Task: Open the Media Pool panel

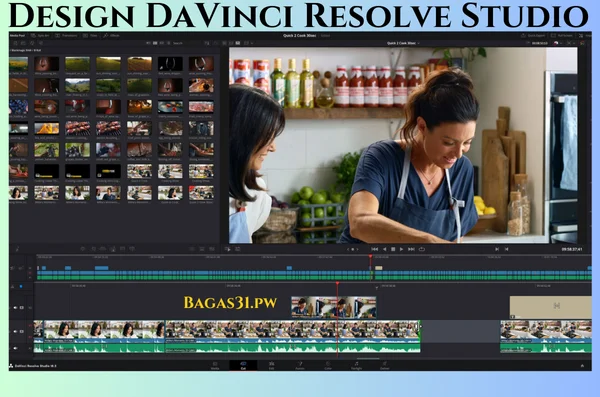Action: (x=17, y=36)
